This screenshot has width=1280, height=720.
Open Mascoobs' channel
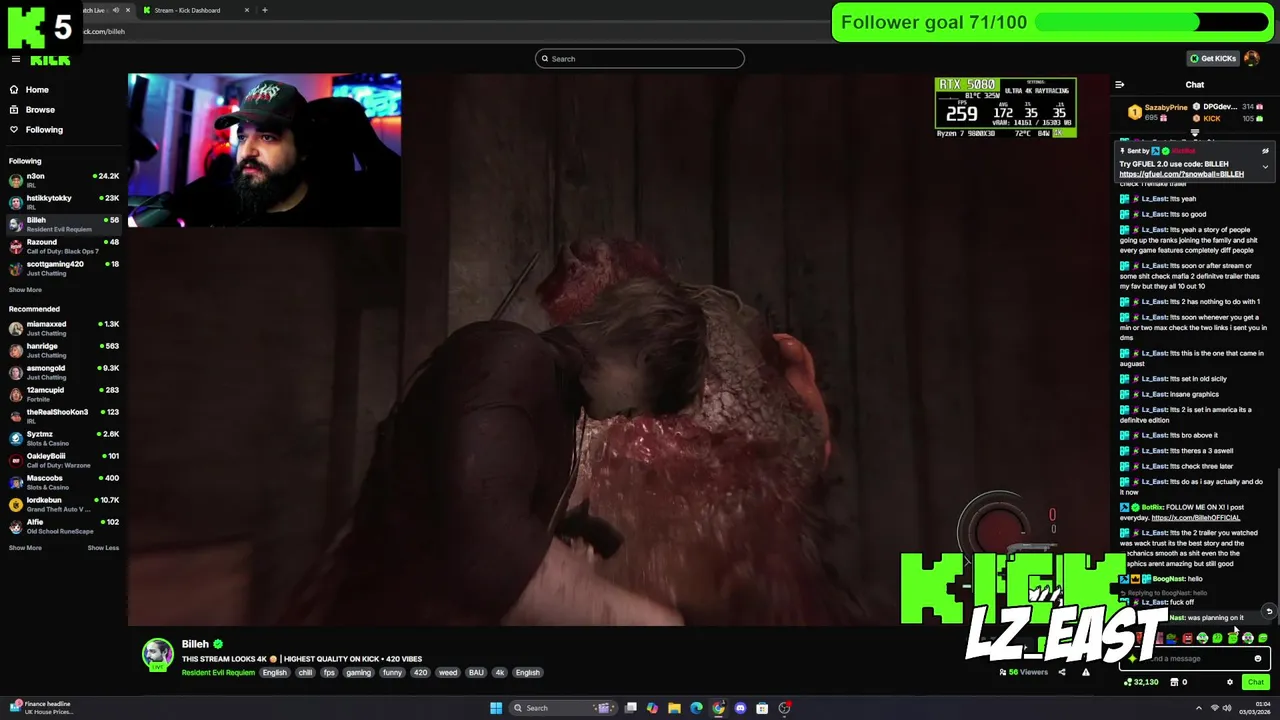tap(64, 482)
